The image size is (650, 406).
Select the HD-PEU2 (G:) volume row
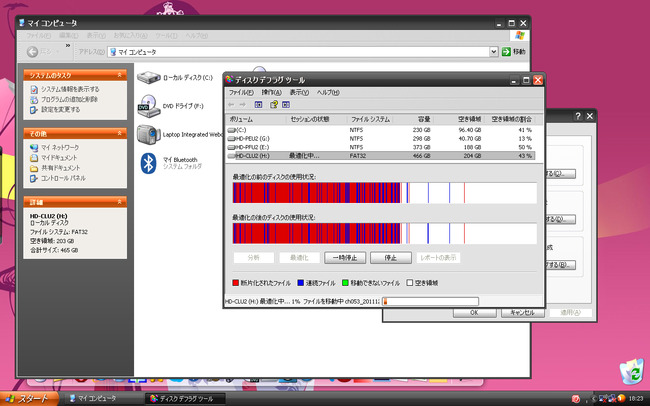pos(381,139)
